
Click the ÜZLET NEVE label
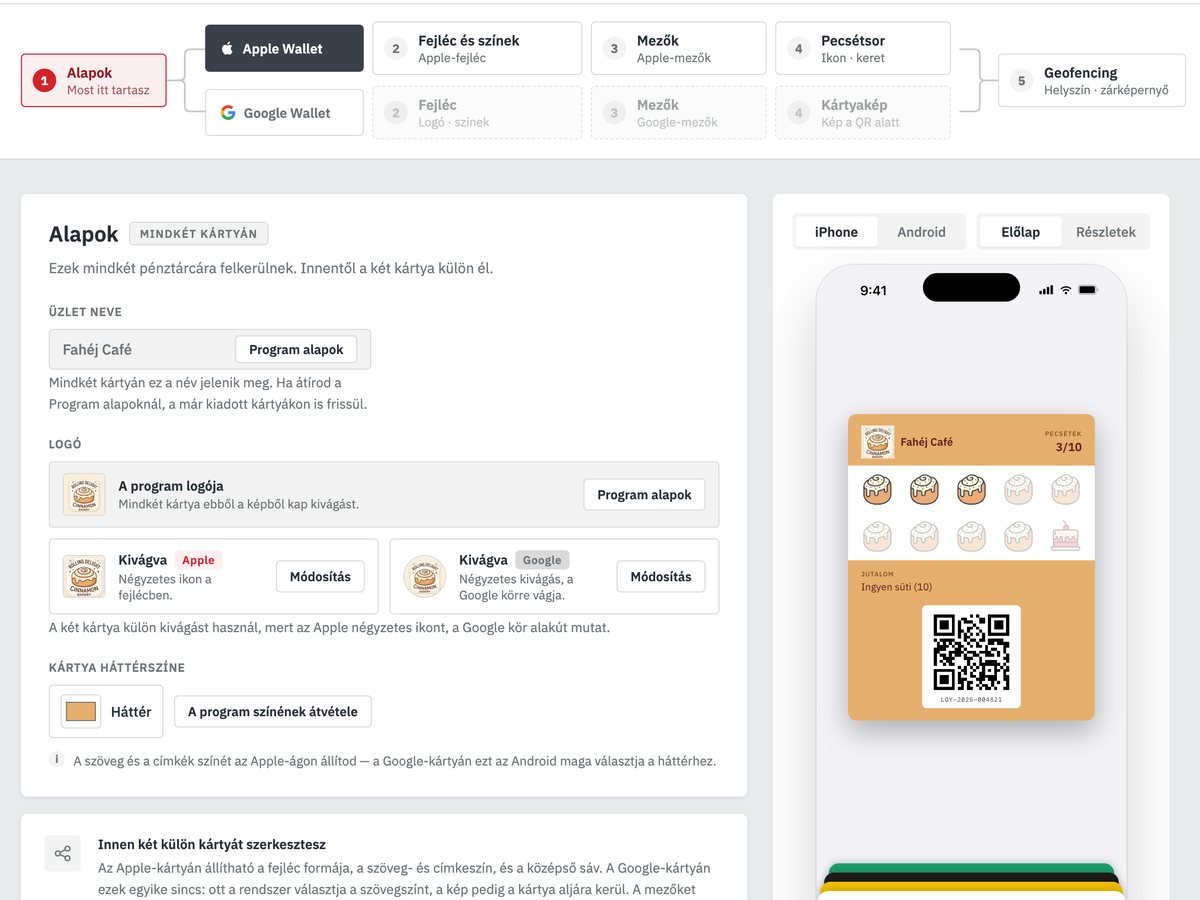85,312
